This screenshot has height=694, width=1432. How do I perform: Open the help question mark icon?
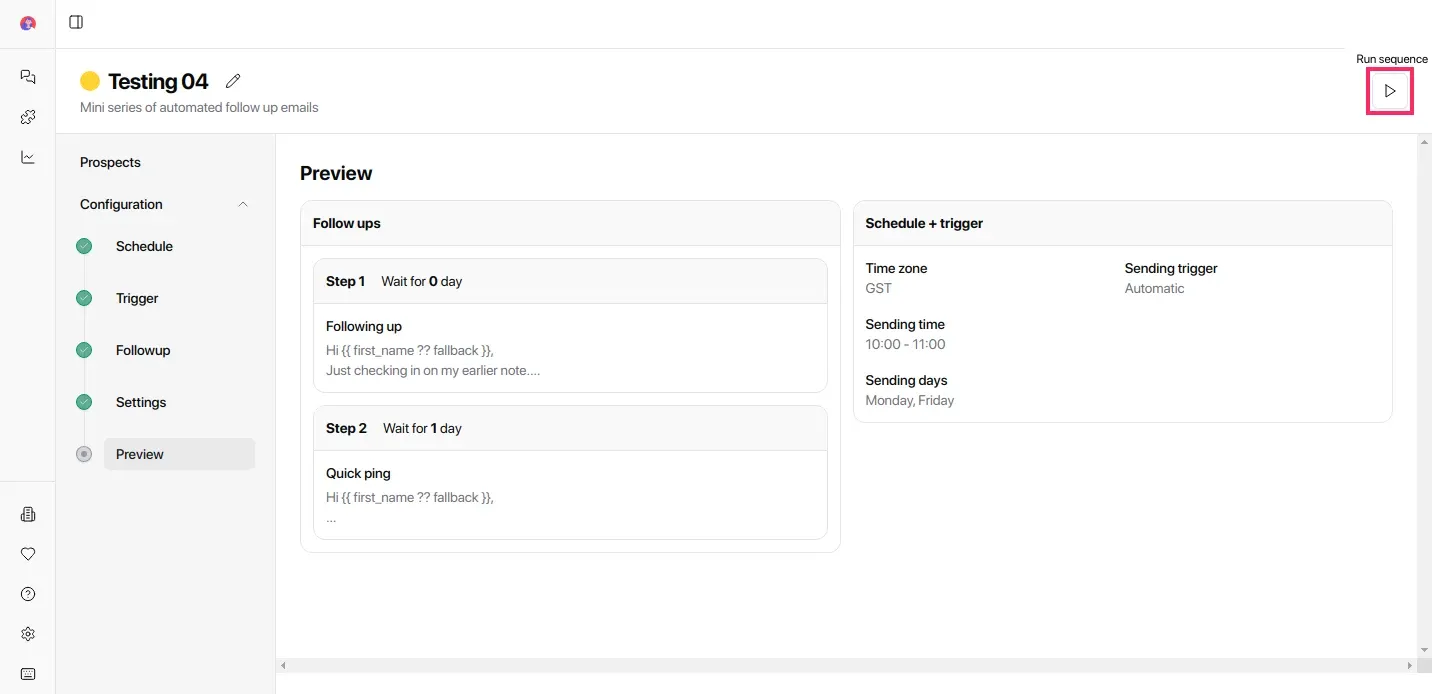[28, 594]
